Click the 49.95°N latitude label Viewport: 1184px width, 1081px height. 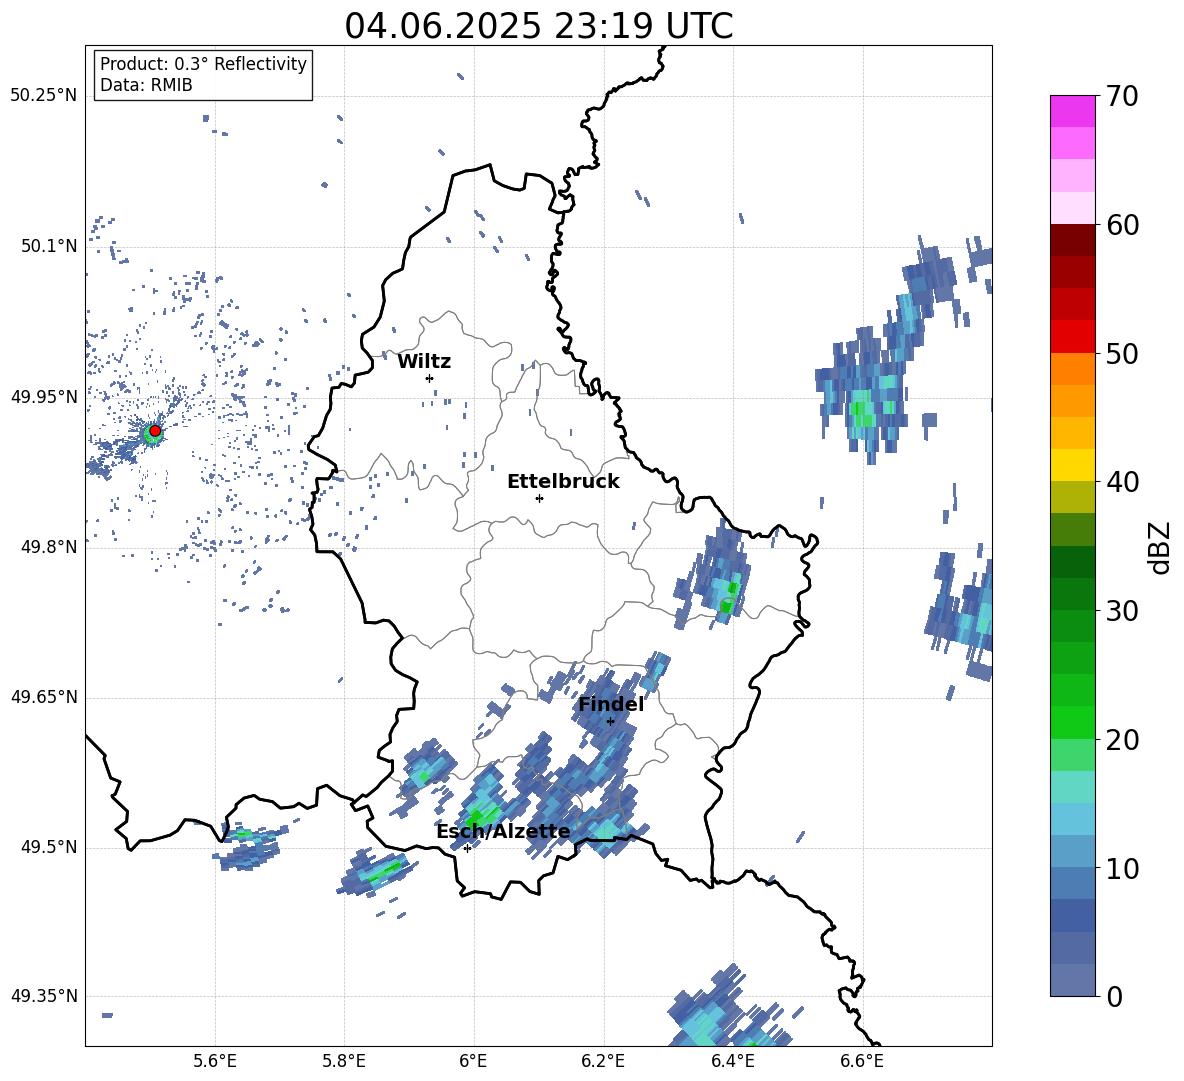coord(44,396)
